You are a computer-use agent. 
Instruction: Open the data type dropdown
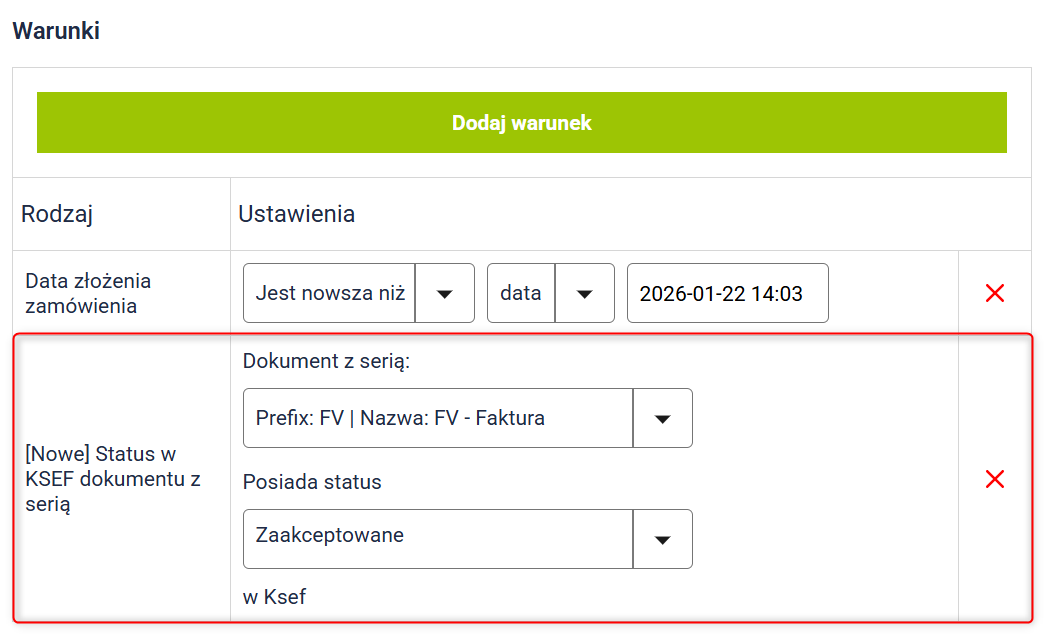tap(521, 293)
